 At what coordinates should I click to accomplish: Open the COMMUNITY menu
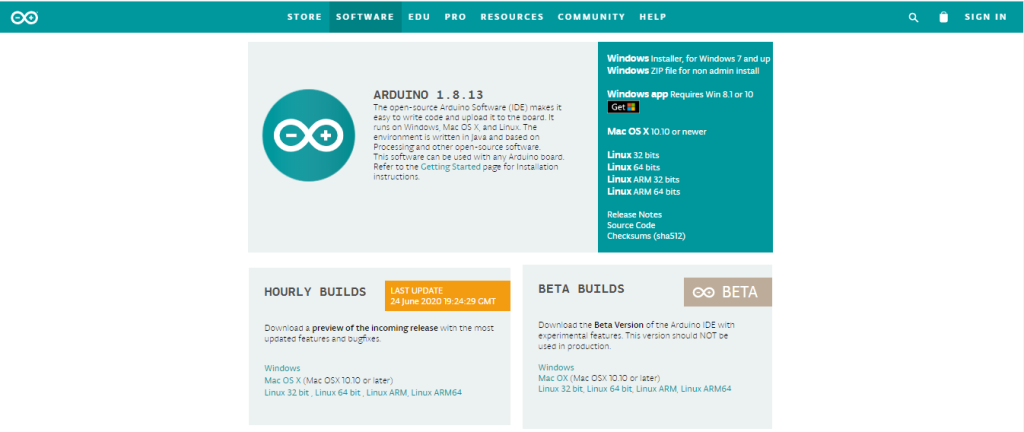click(591, 17)
